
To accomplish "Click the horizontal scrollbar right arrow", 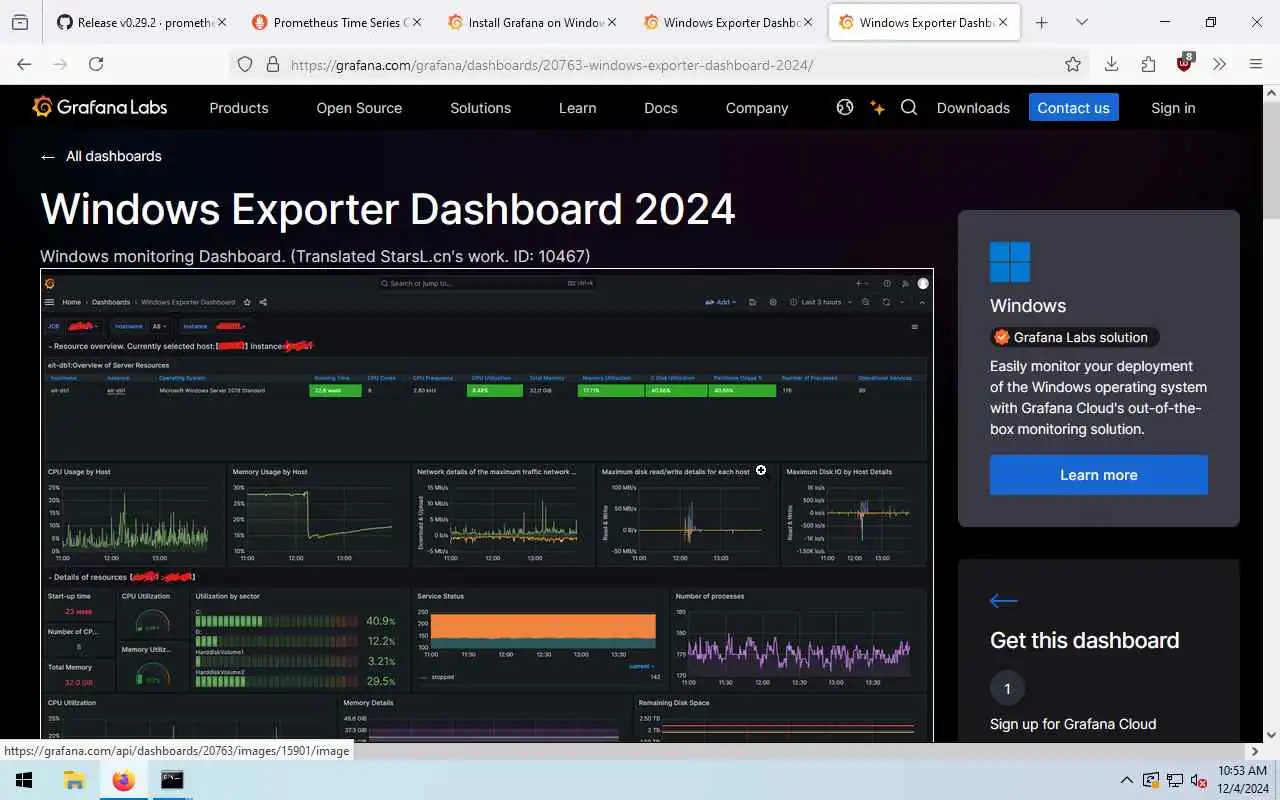I will (1255, 751).
